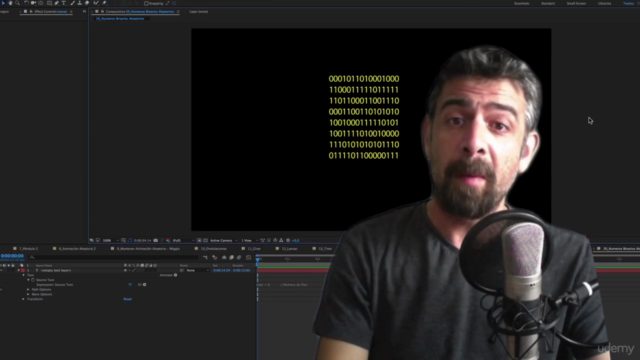
Task: Open the 1 View layout dropdown
Action: pos(249,240)
